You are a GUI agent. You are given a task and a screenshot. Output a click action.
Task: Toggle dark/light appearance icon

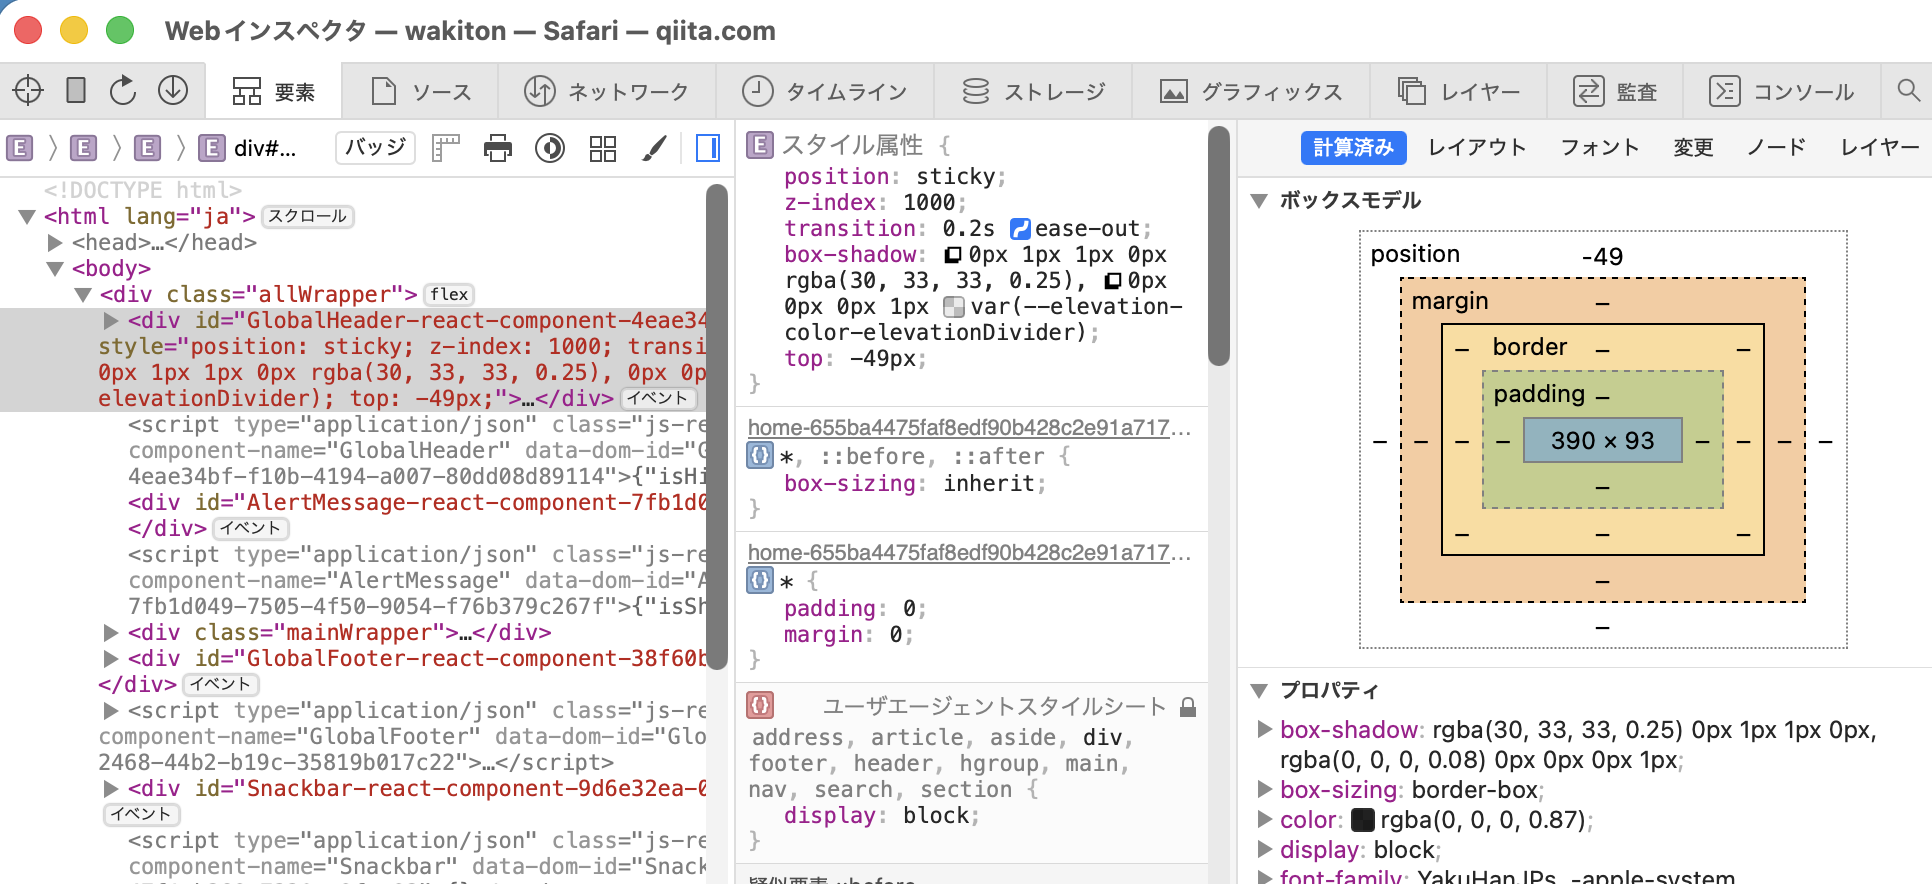click(x=550, y=149)
